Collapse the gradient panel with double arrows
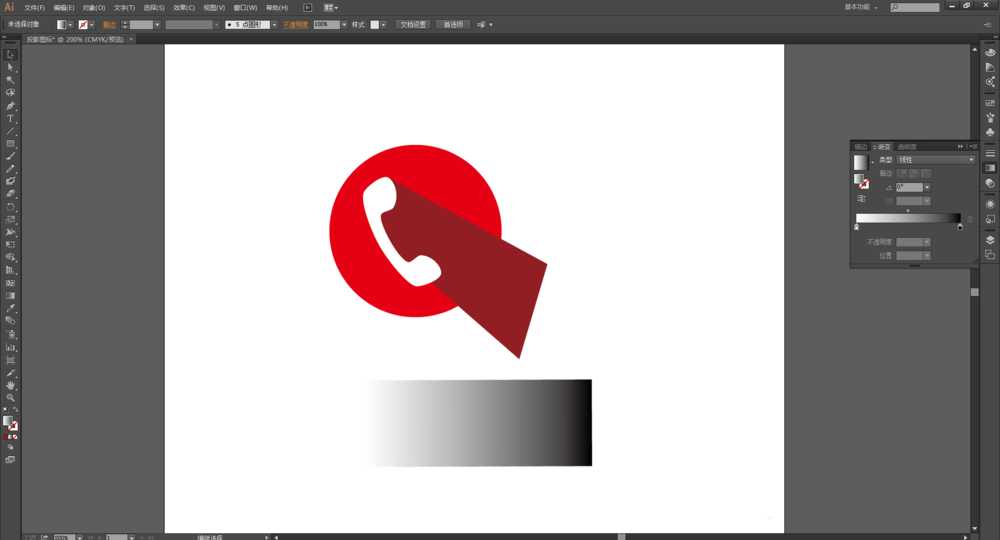This screenshot has height=540, width=1000. [961, 146]
